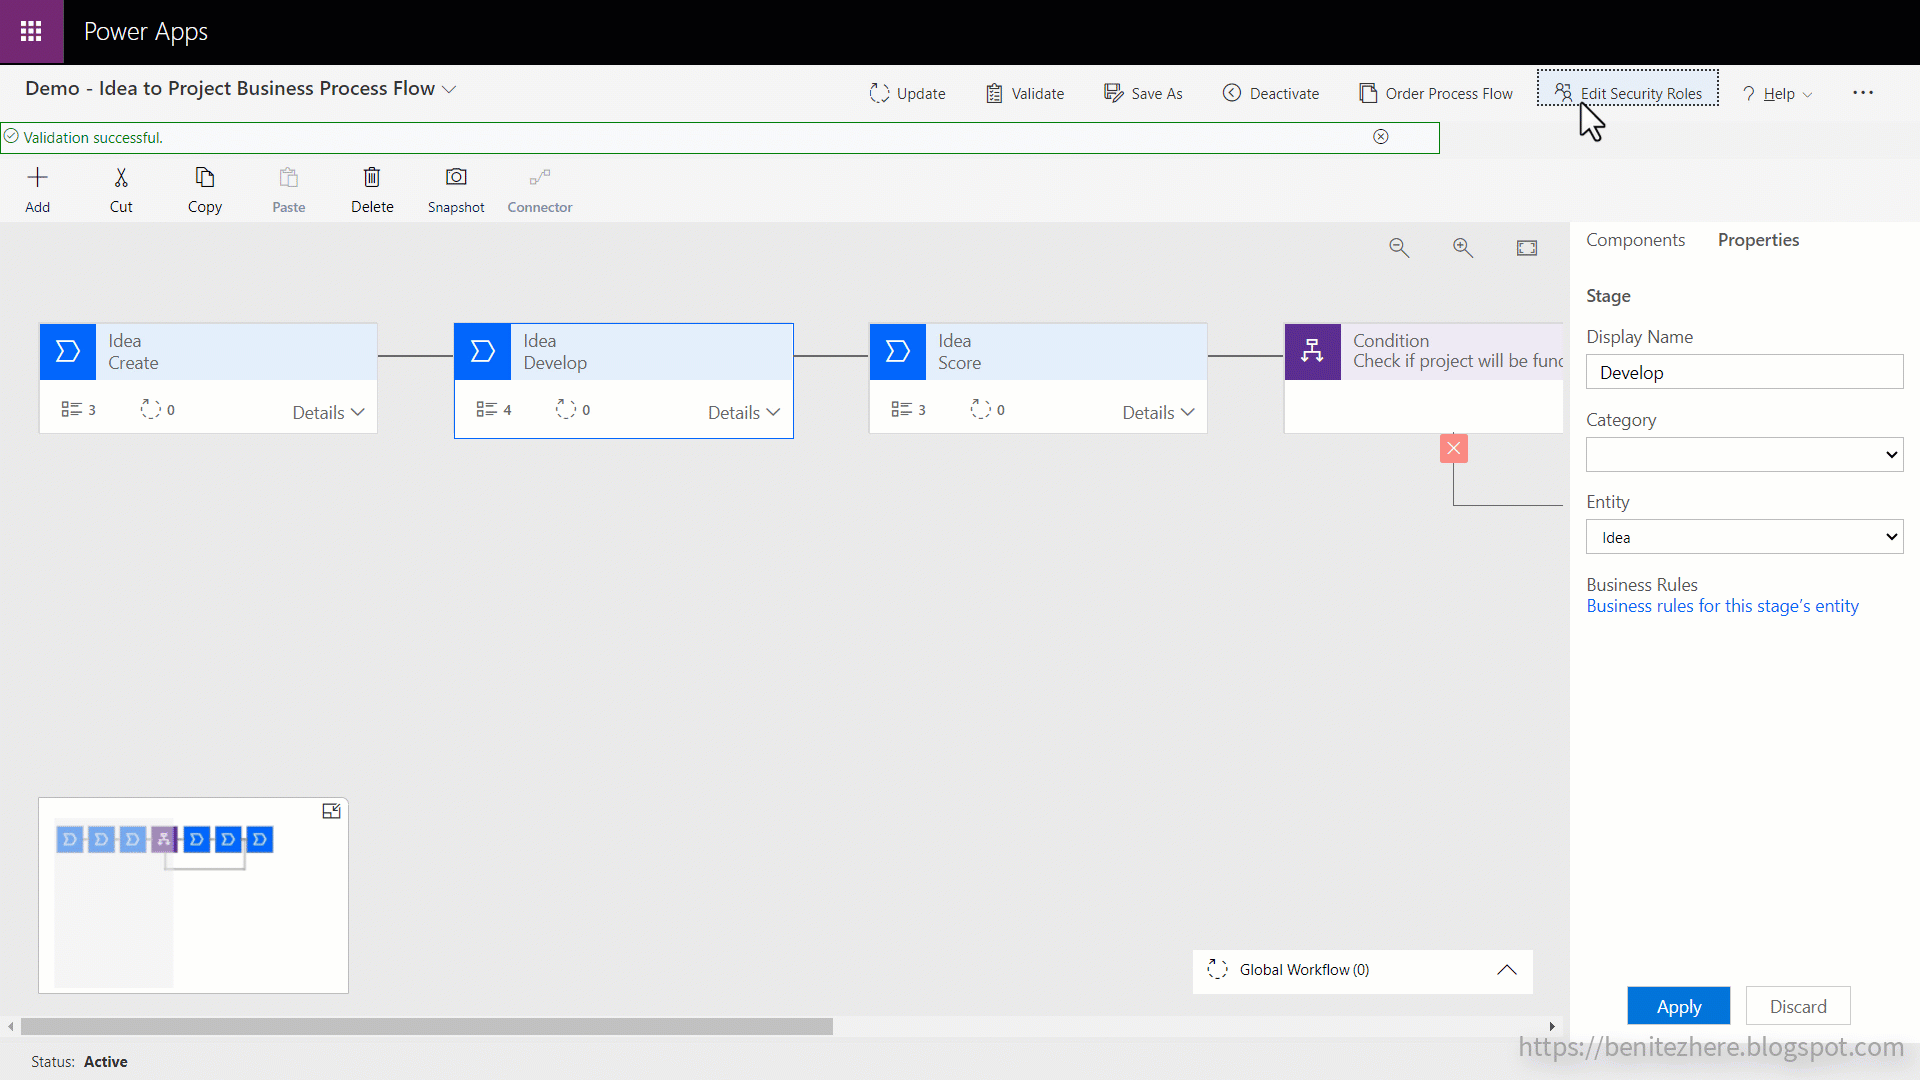Select the Condition branch icon

(1313, 352)
